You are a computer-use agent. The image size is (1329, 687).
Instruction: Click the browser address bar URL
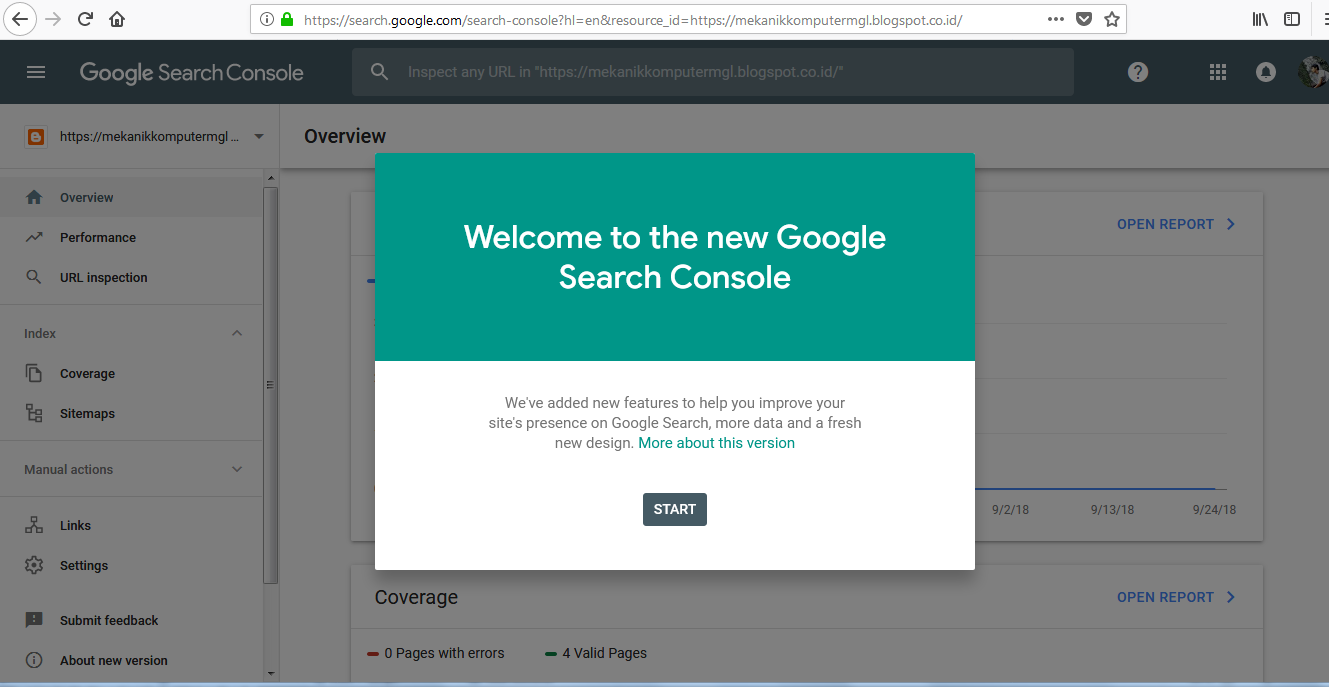click(x=632, y=19)
